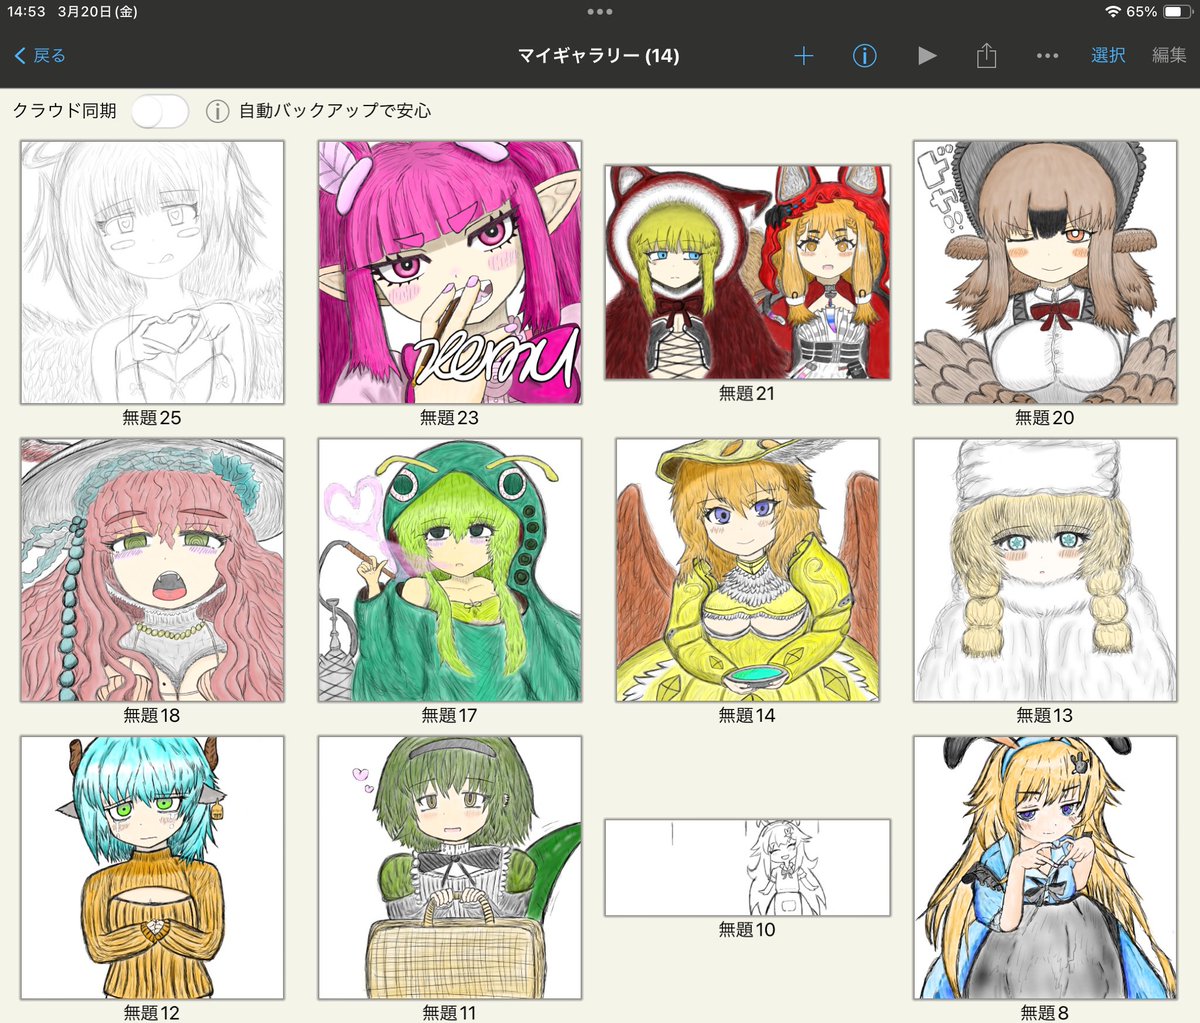Open the 無題12 blue-haired horned girl artwork
Screen dimensions: 1200x1023
tap(152, 868)
